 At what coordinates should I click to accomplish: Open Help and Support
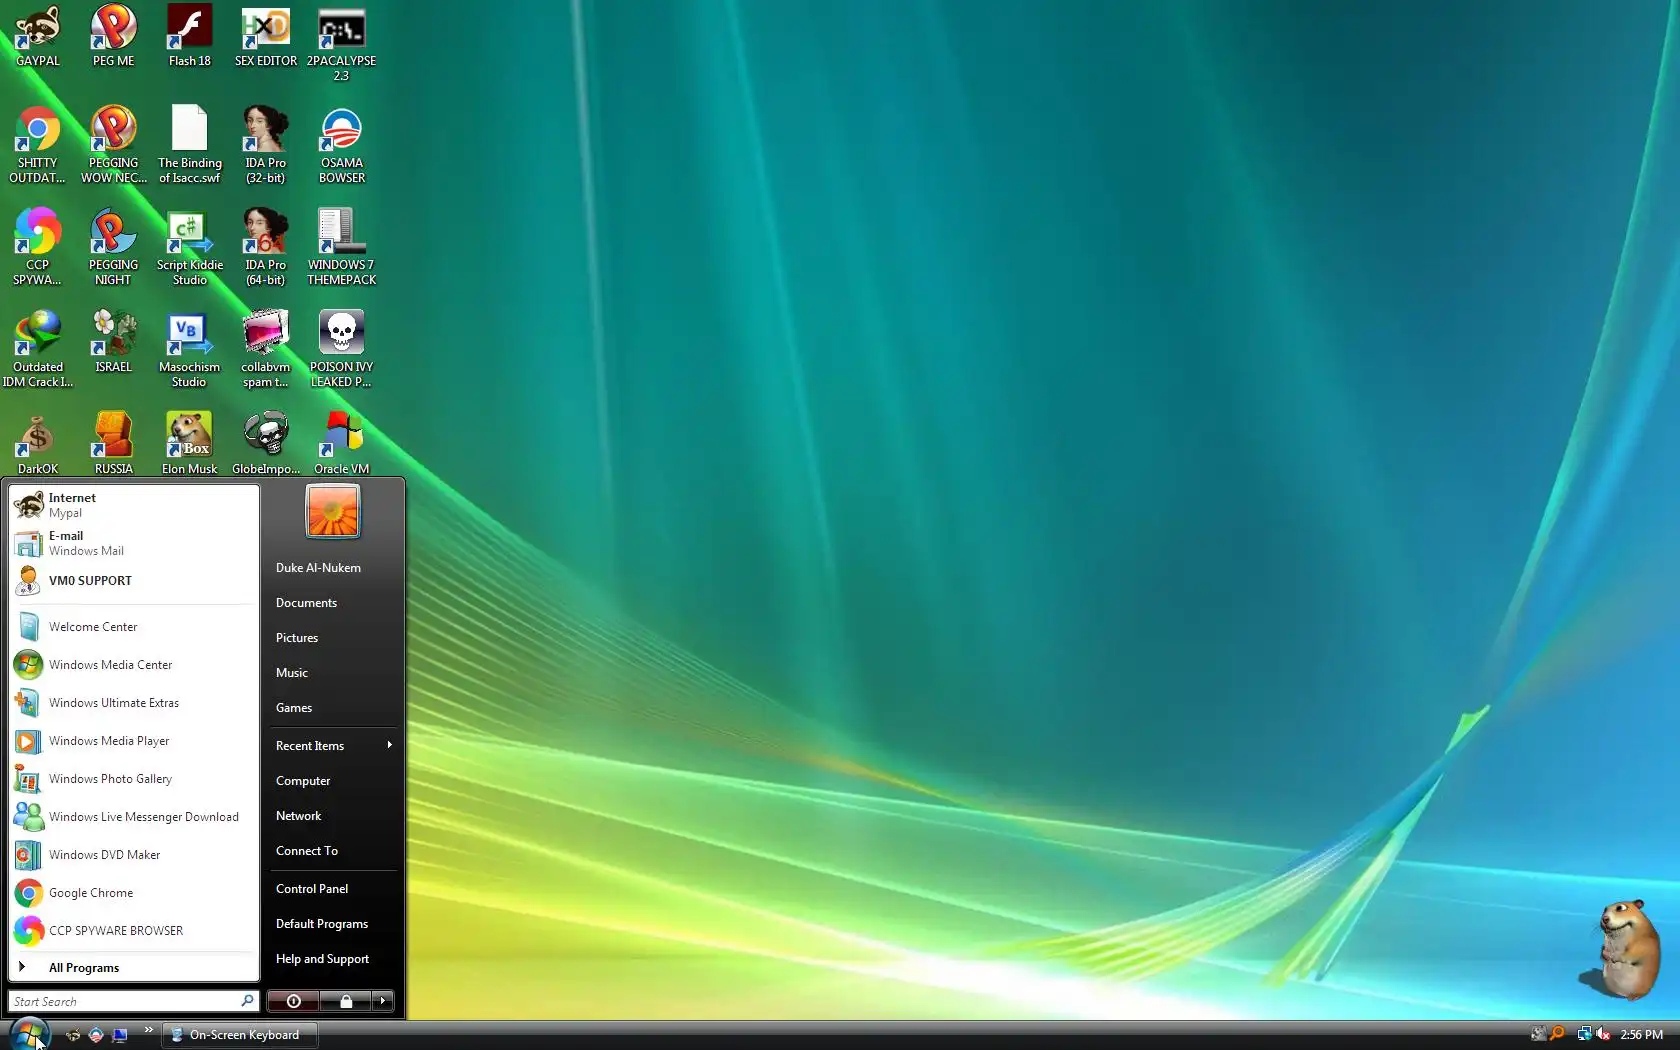334,959
